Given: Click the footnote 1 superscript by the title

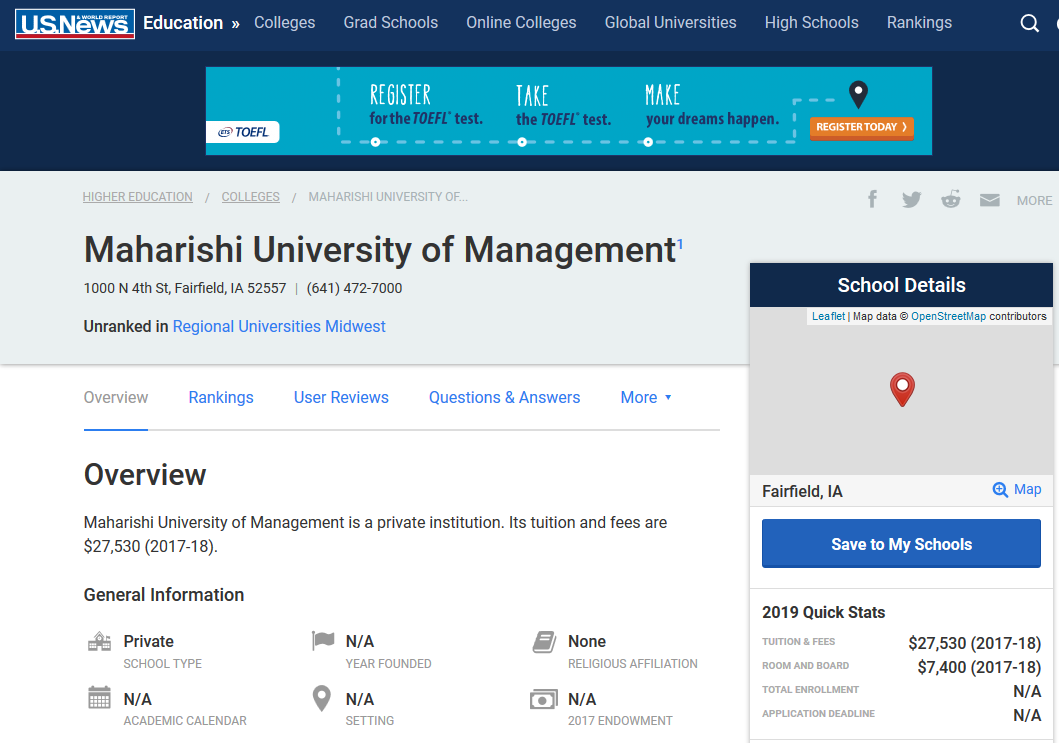Looking at the screenshot, I should [680, 244].
